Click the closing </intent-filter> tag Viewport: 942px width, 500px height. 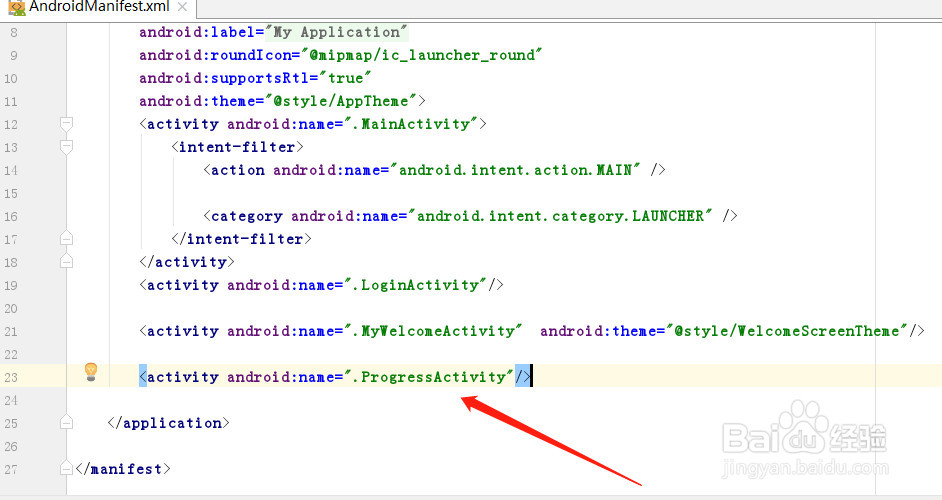[242, 239]
